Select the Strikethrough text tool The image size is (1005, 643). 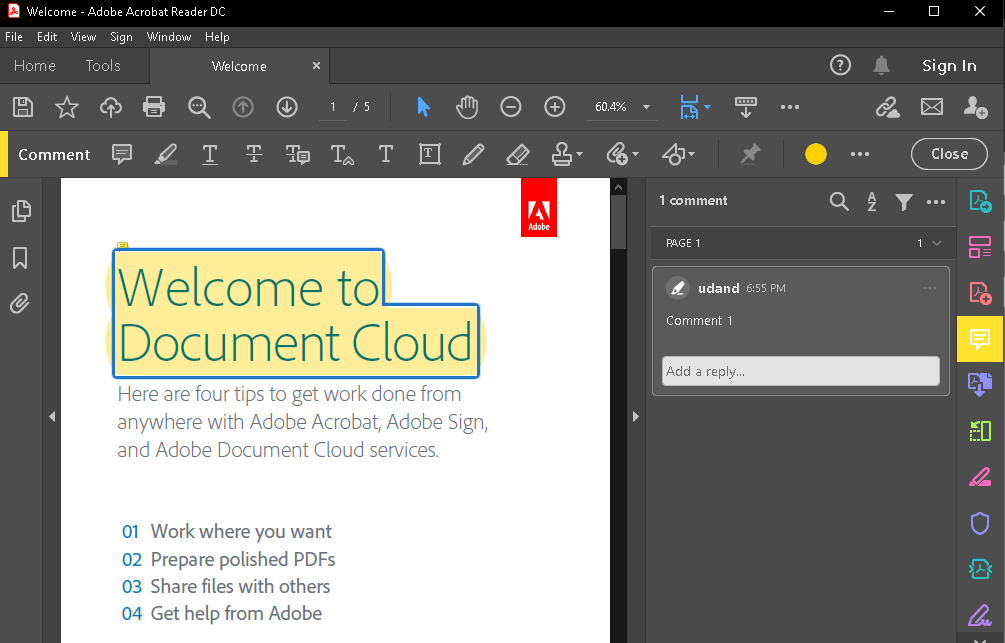pos(254,155)
